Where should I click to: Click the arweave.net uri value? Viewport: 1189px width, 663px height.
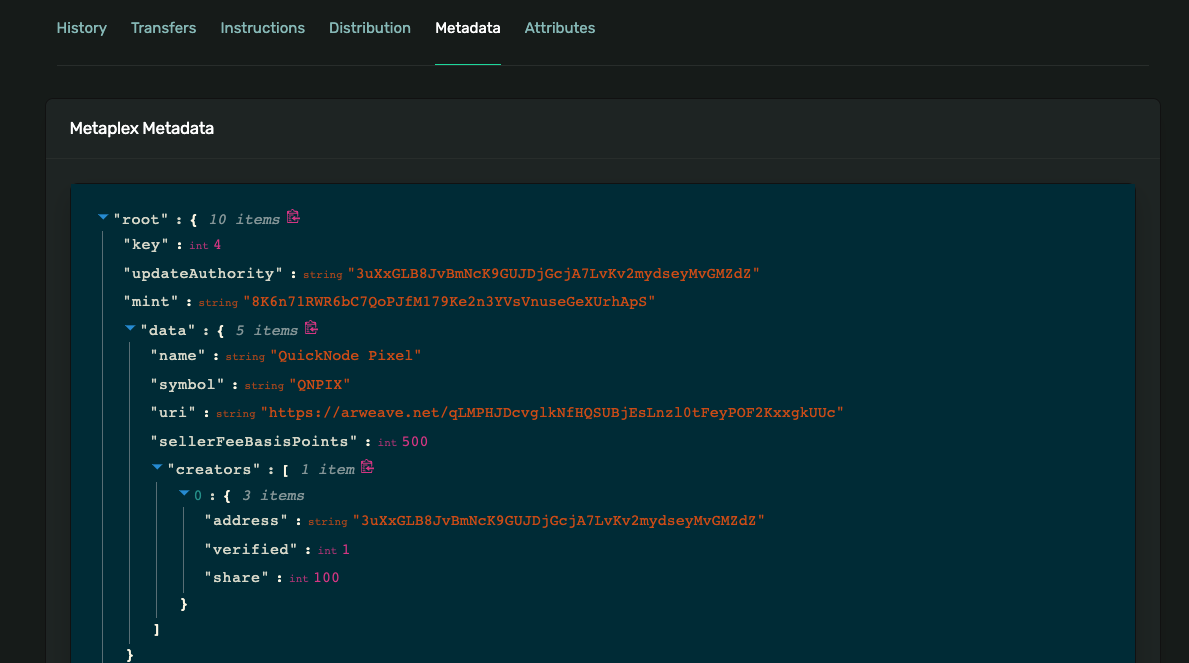552,412
